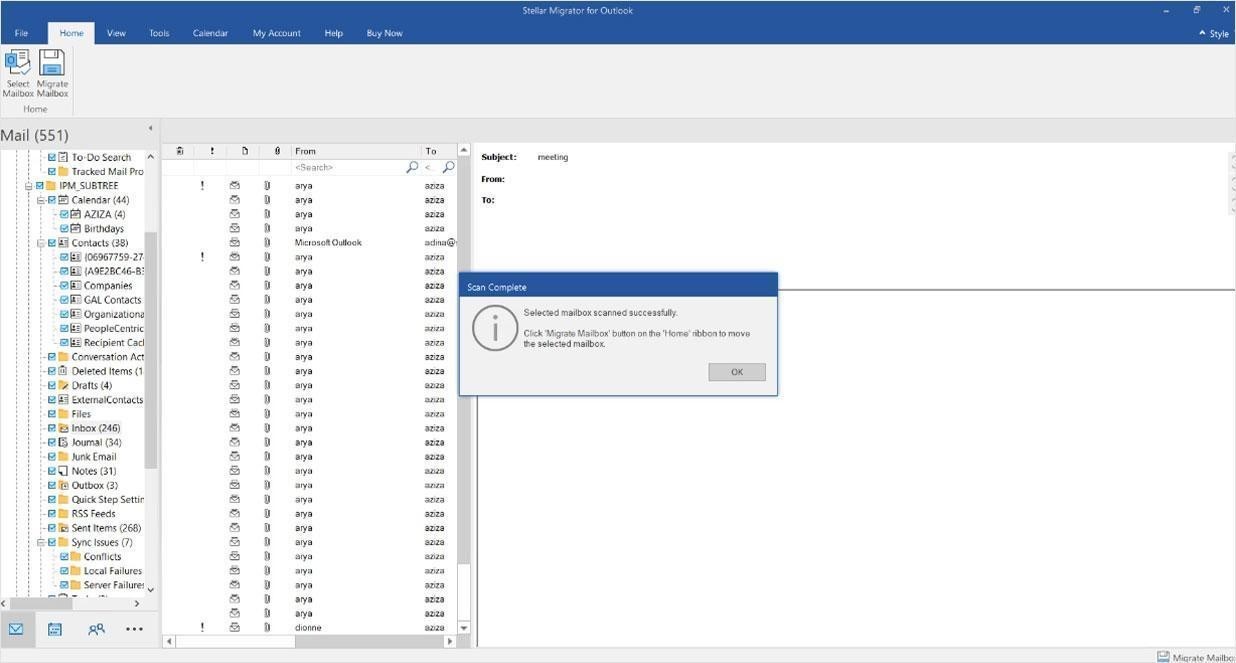1236x663 pixels.
Task: Switch to the My Account tab
Action: pyautogui.click(x=276, y=32)
